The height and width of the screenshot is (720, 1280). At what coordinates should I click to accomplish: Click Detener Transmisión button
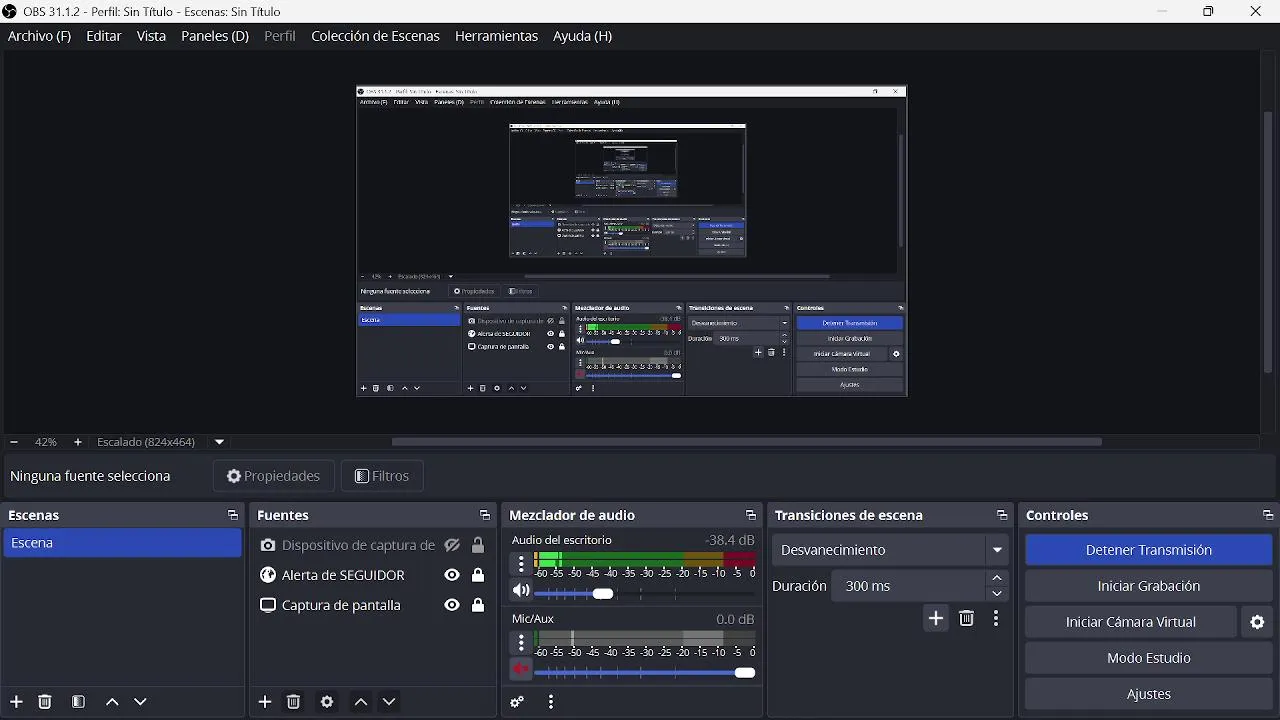(1148, 550)
